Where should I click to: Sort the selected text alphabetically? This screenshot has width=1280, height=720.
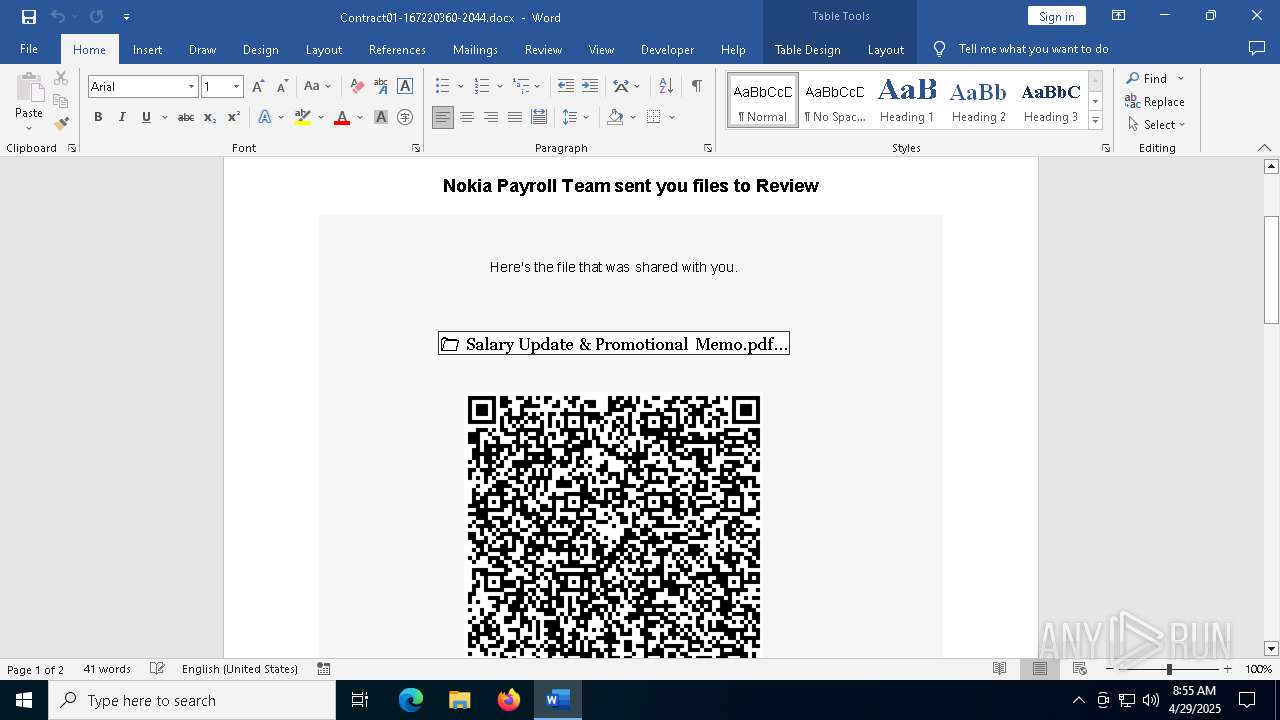point(666,87)
